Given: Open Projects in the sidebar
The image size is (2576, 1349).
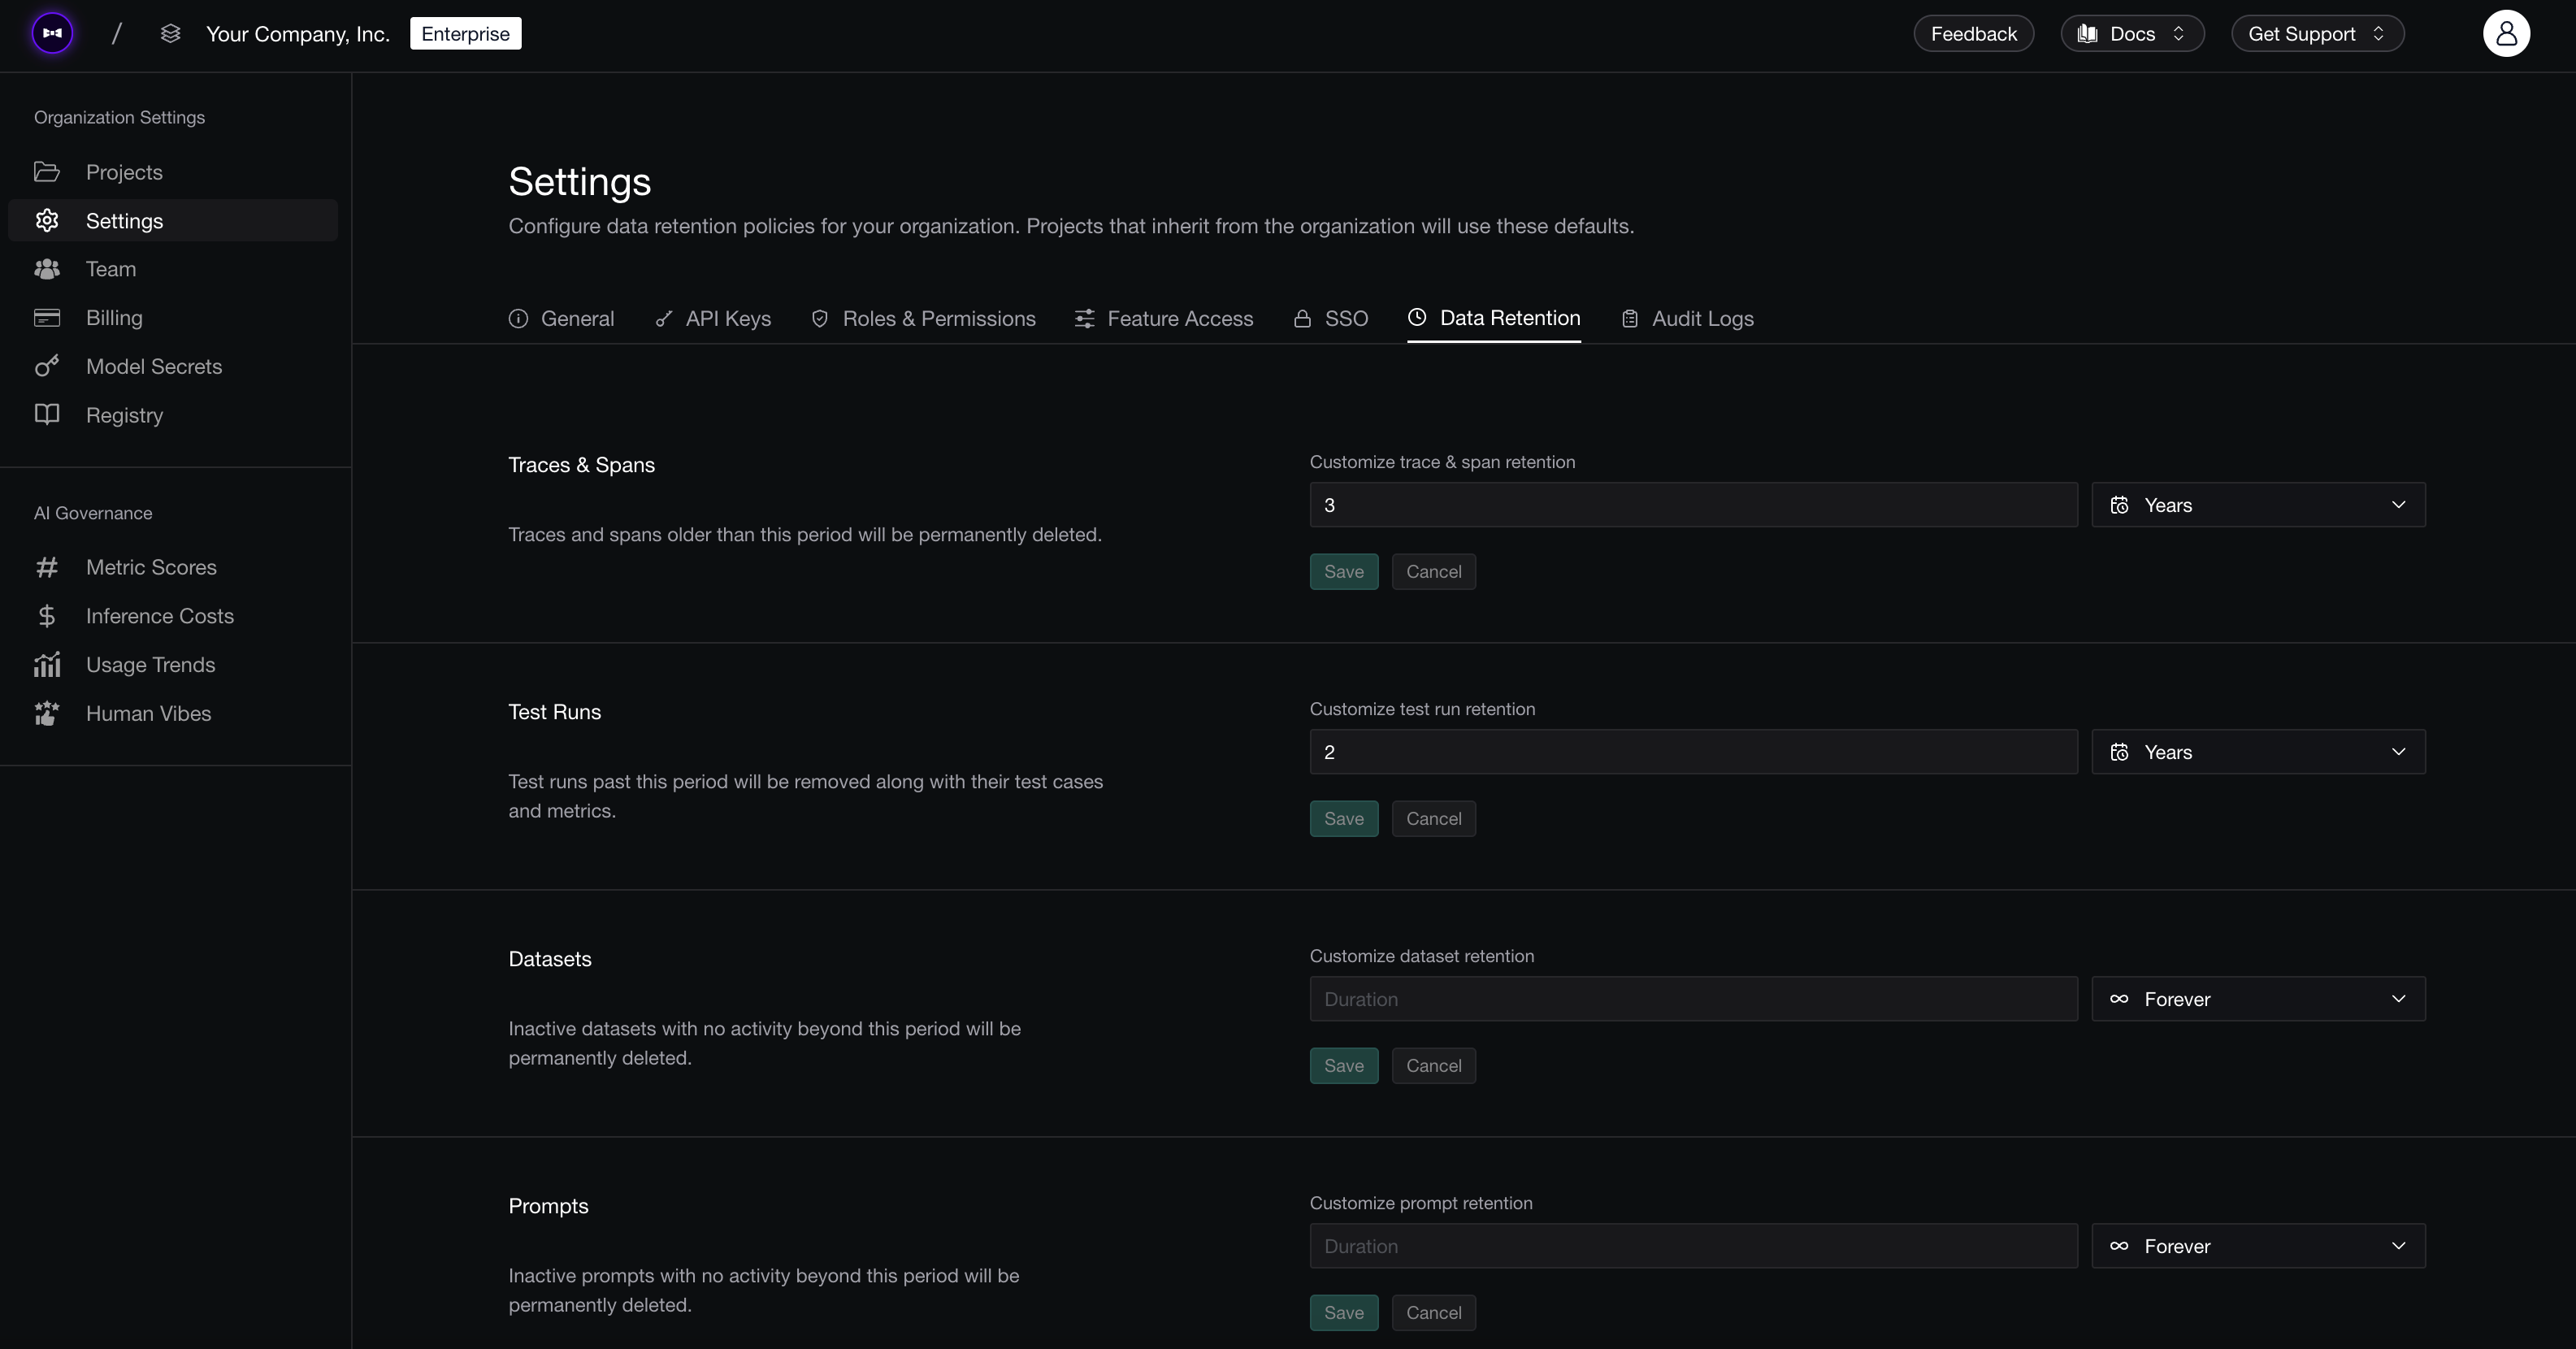Looking at the screenshot, I should click(x=173, y=172).
